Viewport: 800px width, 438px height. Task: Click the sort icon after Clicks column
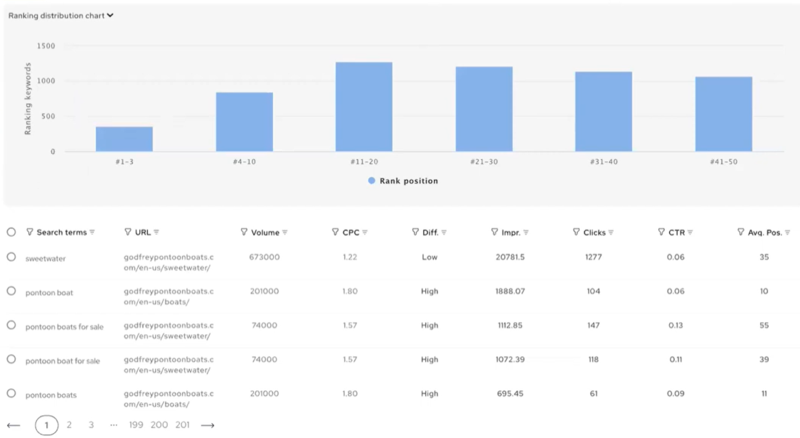click(613, 232)
